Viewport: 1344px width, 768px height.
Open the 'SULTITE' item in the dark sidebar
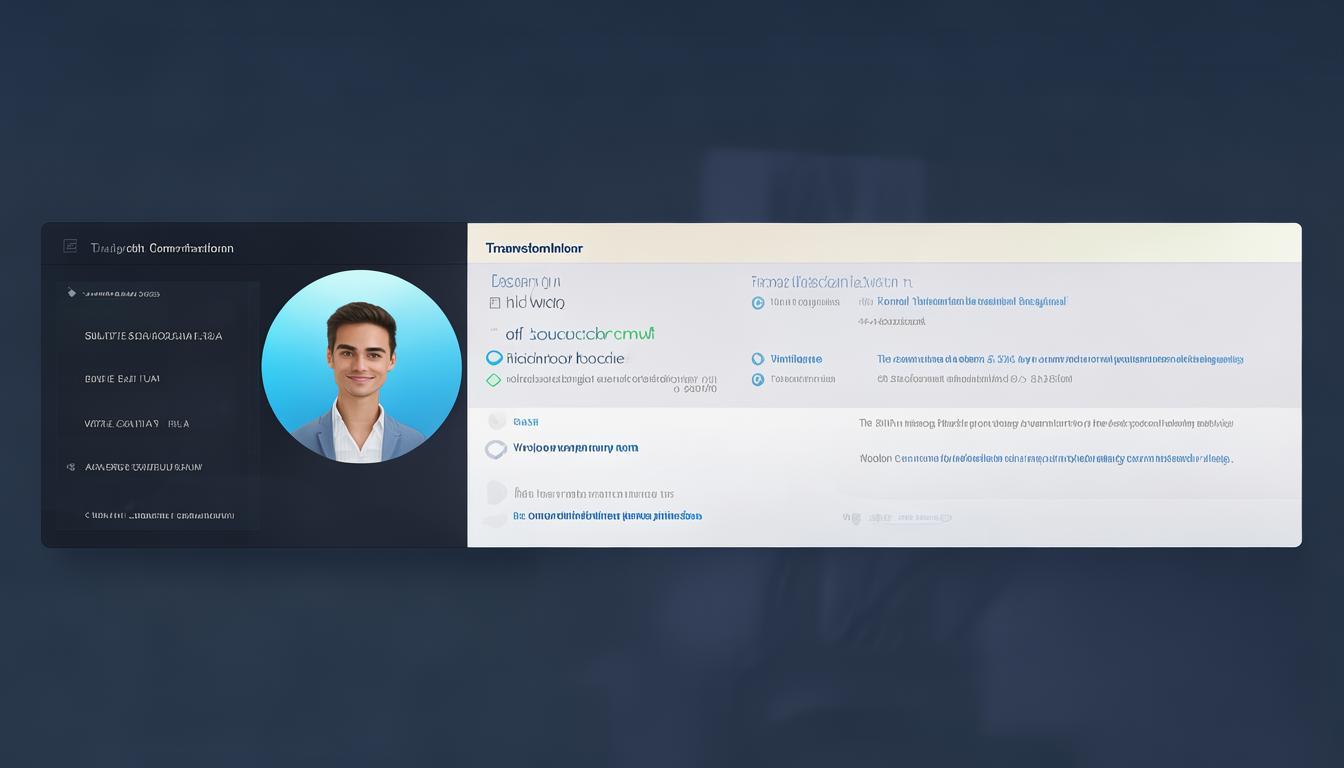coord(153,337)
